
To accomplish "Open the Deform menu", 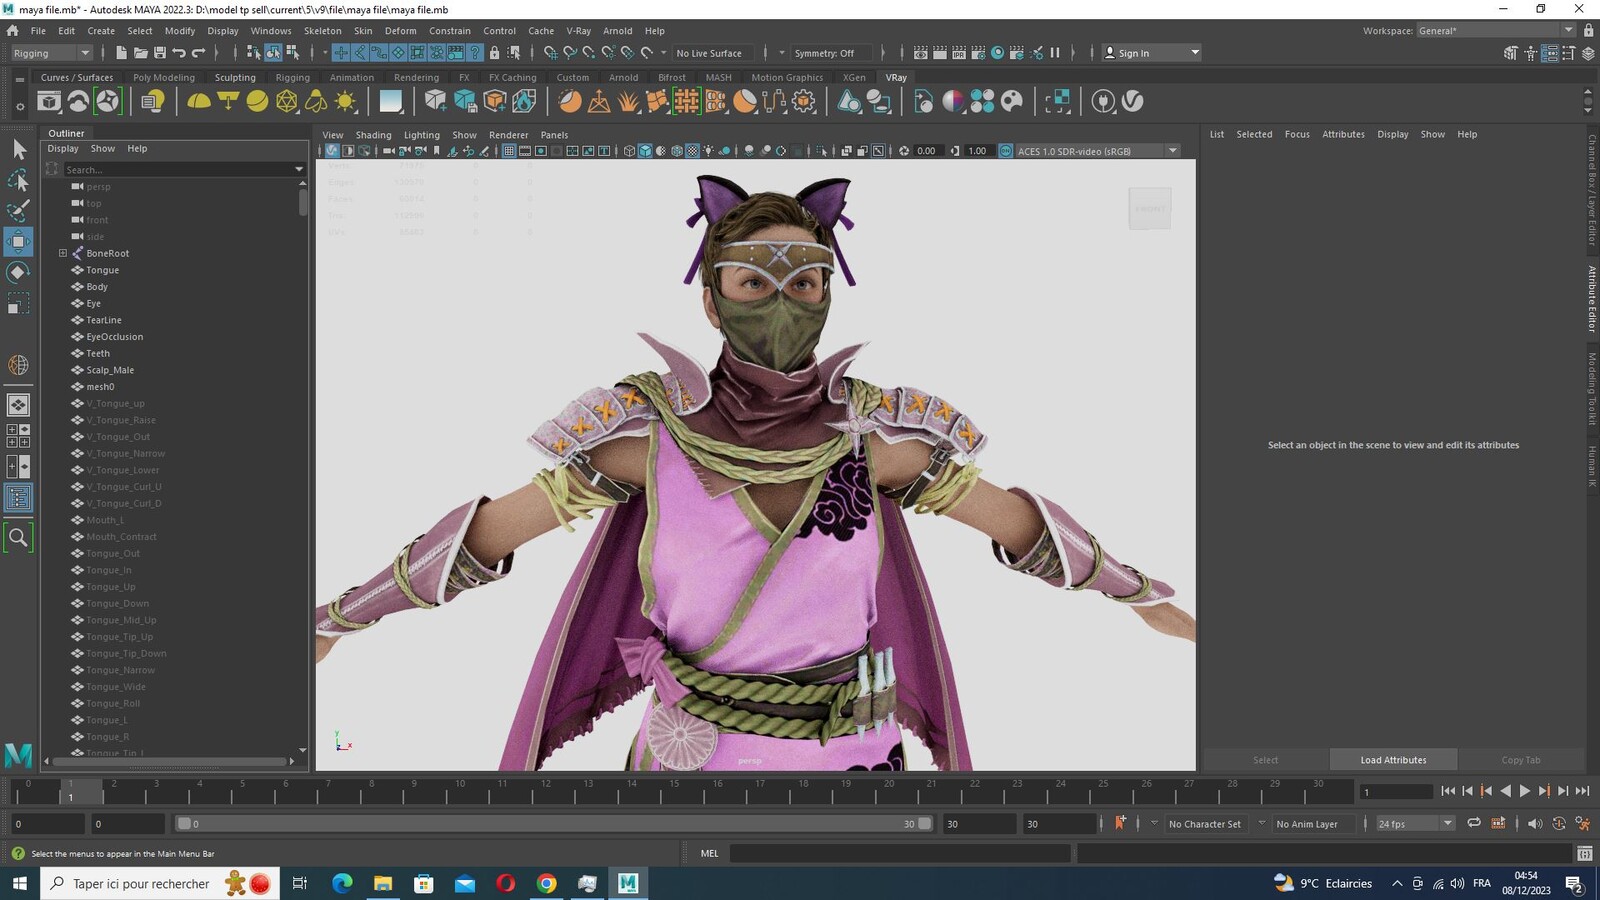I will click(400, 31).
